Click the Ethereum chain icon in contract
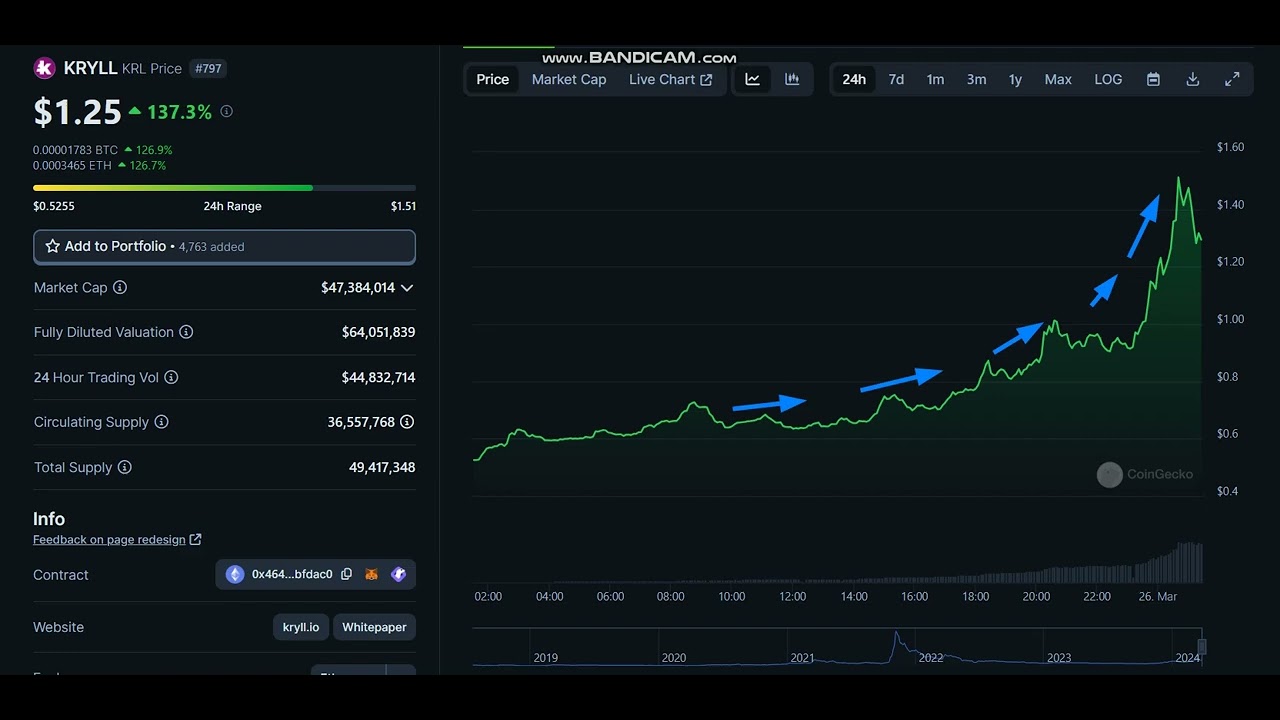The height and width of the screenshot is (720, 1280). coord(235,574)
